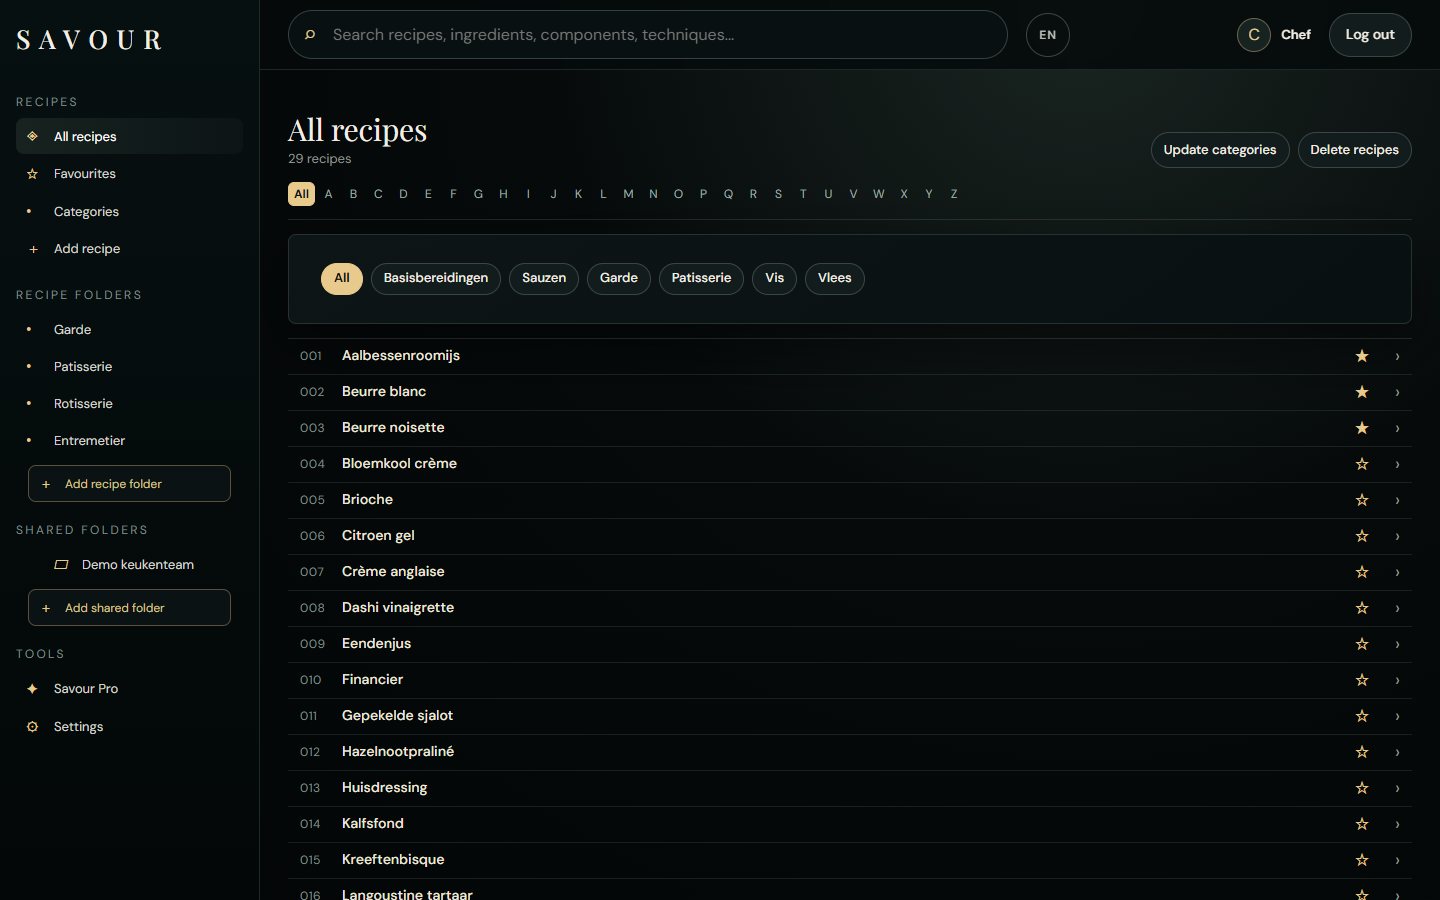Click the Demo keukenteam folder icon

(x=61, y=565)
